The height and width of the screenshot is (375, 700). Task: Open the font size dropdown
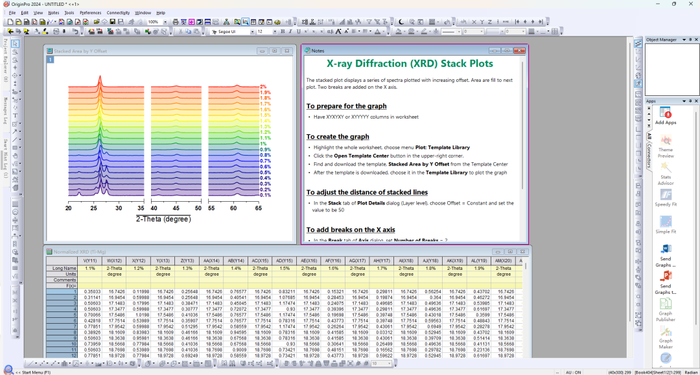pos(275,32)
